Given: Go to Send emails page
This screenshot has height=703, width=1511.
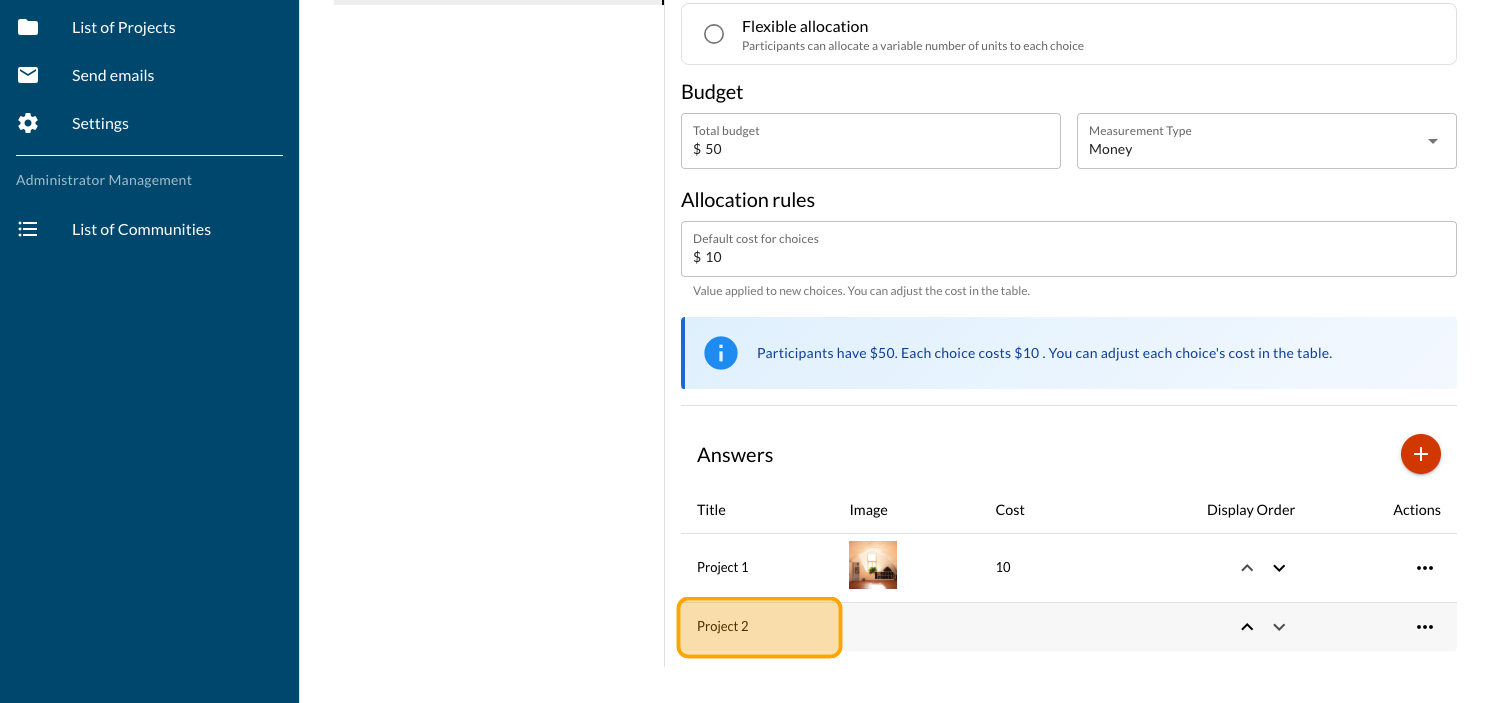Looking at the screenshot, I should pos(113,75).
